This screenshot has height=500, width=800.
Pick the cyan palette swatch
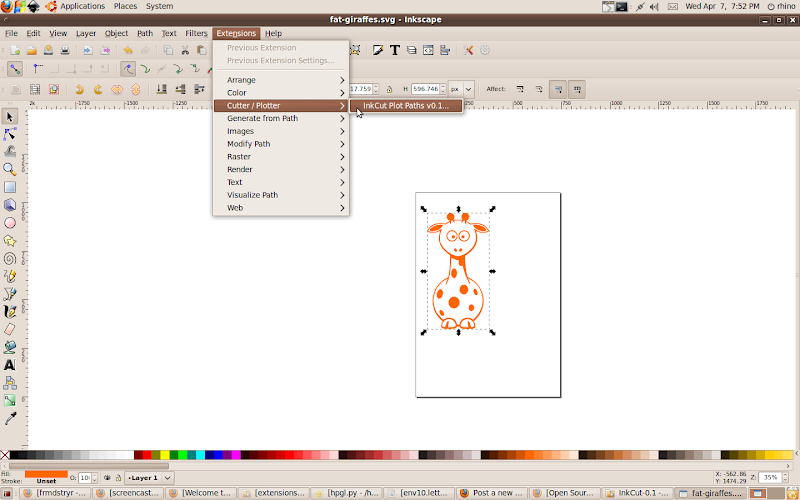200,455
